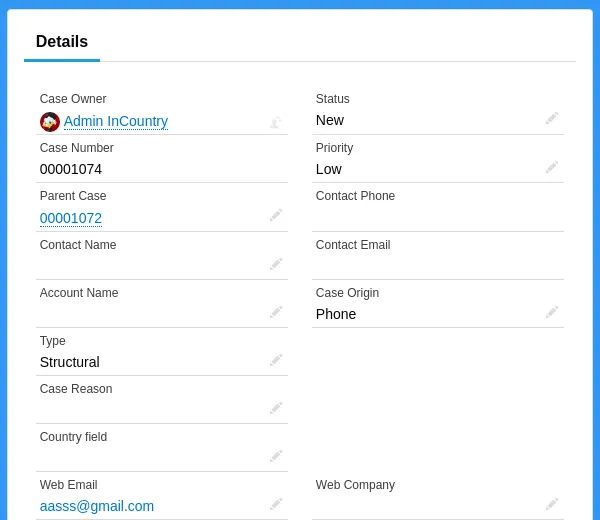This screenshot has width=600, height=520.
Task: Open the Details tab
Action: (62, 42)
